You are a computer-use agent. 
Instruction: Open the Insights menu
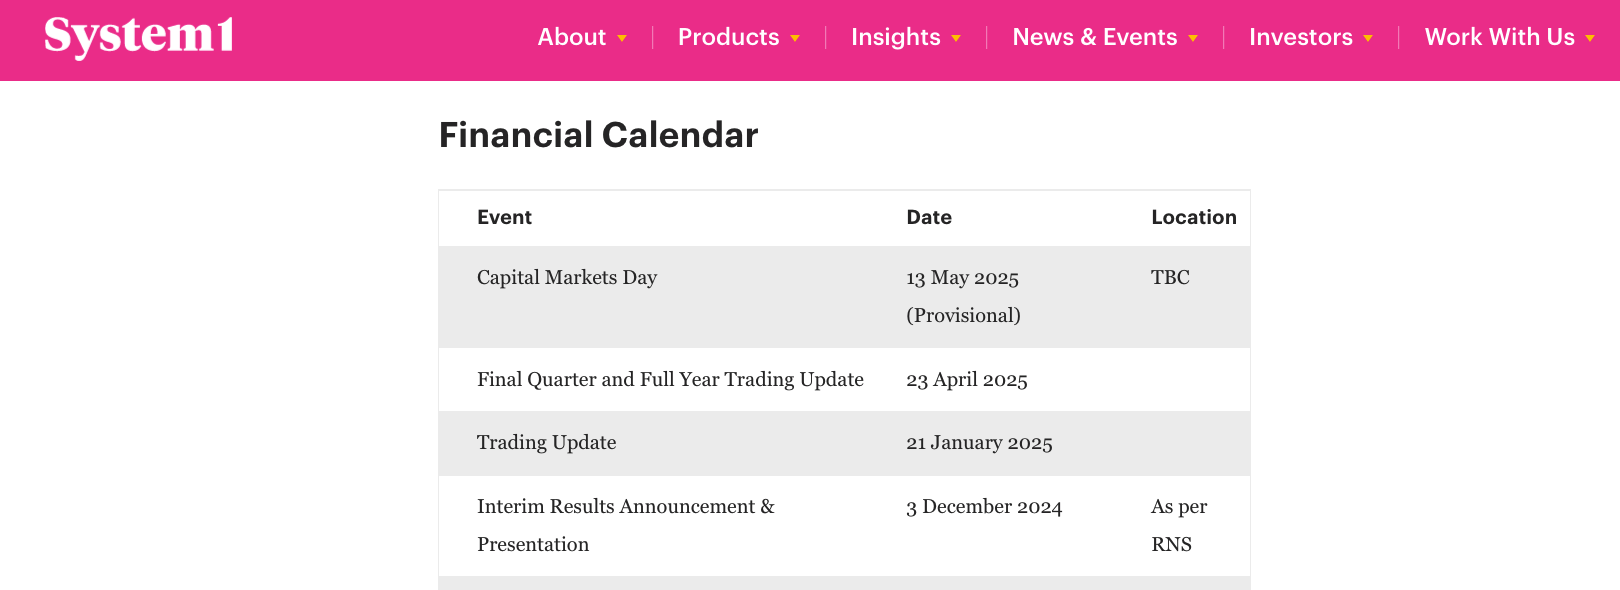tap(896, 37)
